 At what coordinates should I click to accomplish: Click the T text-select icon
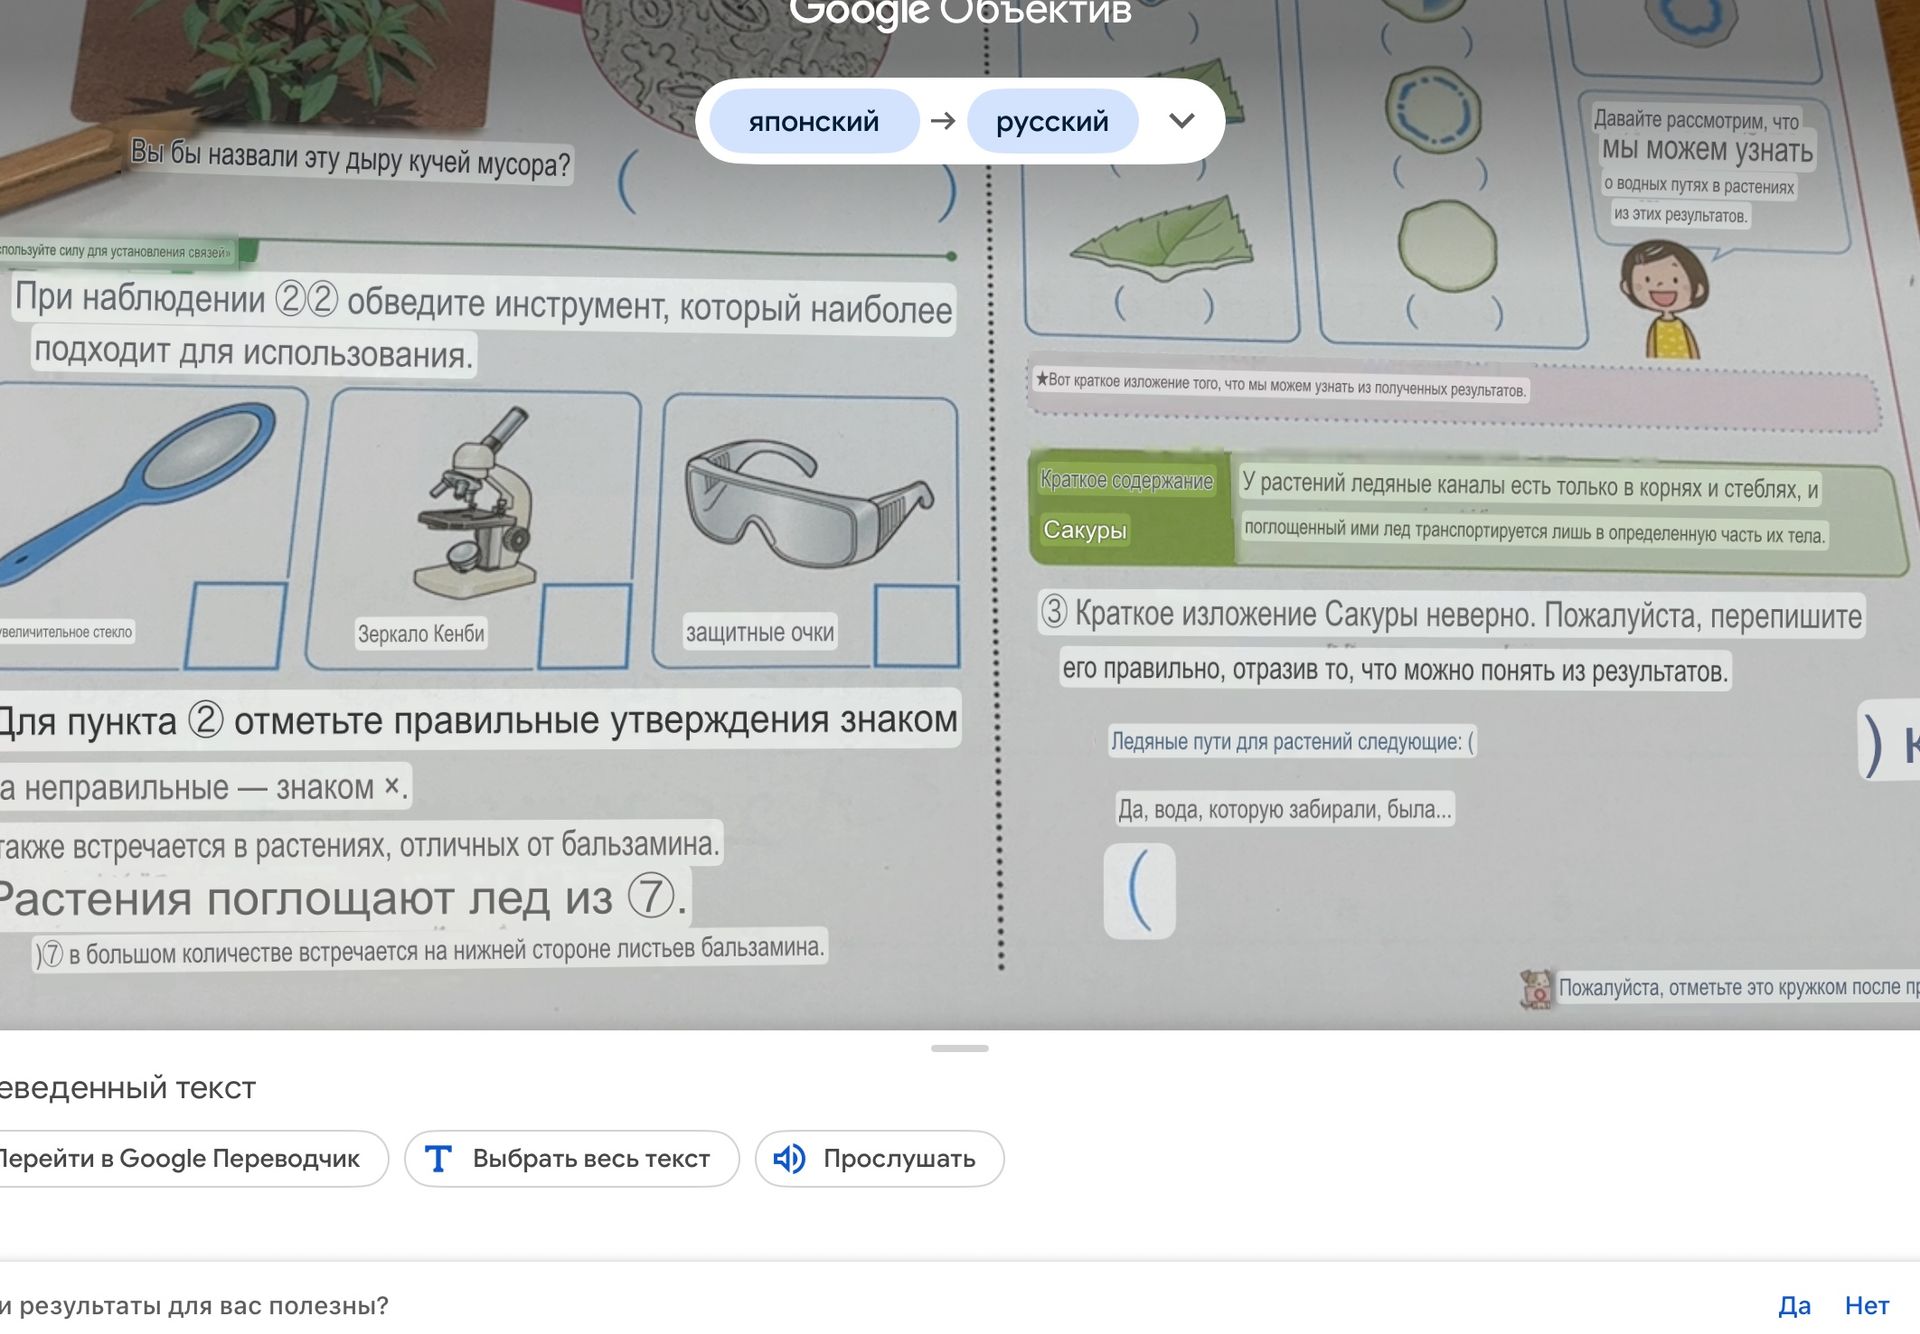click(438, 1158)
